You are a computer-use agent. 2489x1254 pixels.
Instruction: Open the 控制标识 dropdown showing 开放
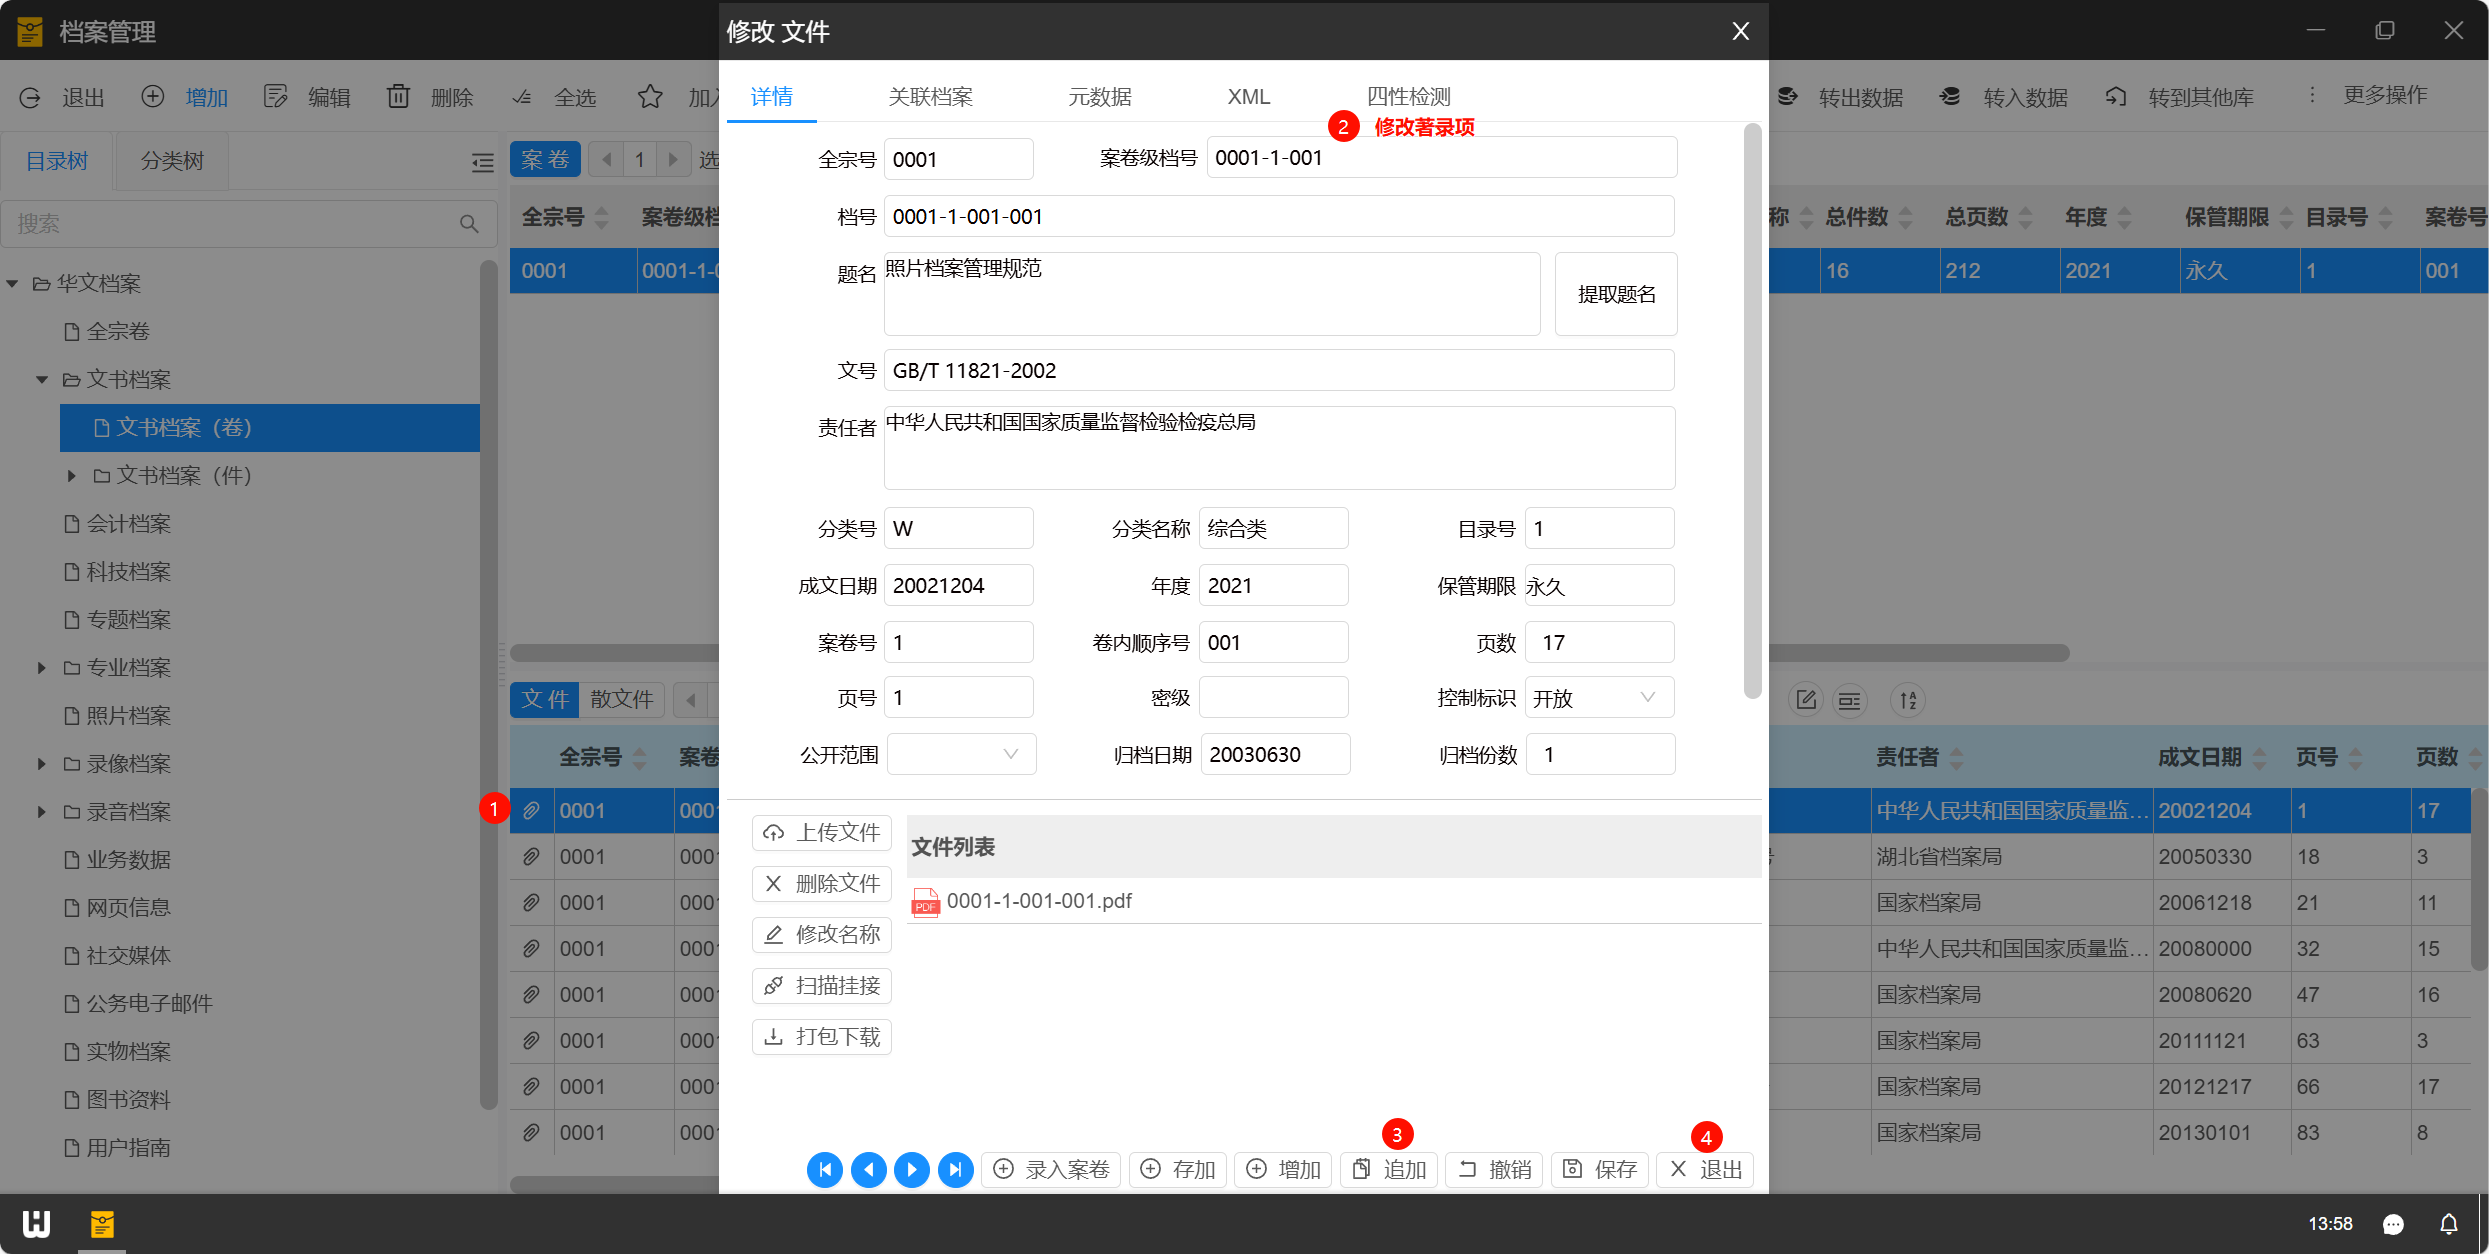(x=1598, y=698)
